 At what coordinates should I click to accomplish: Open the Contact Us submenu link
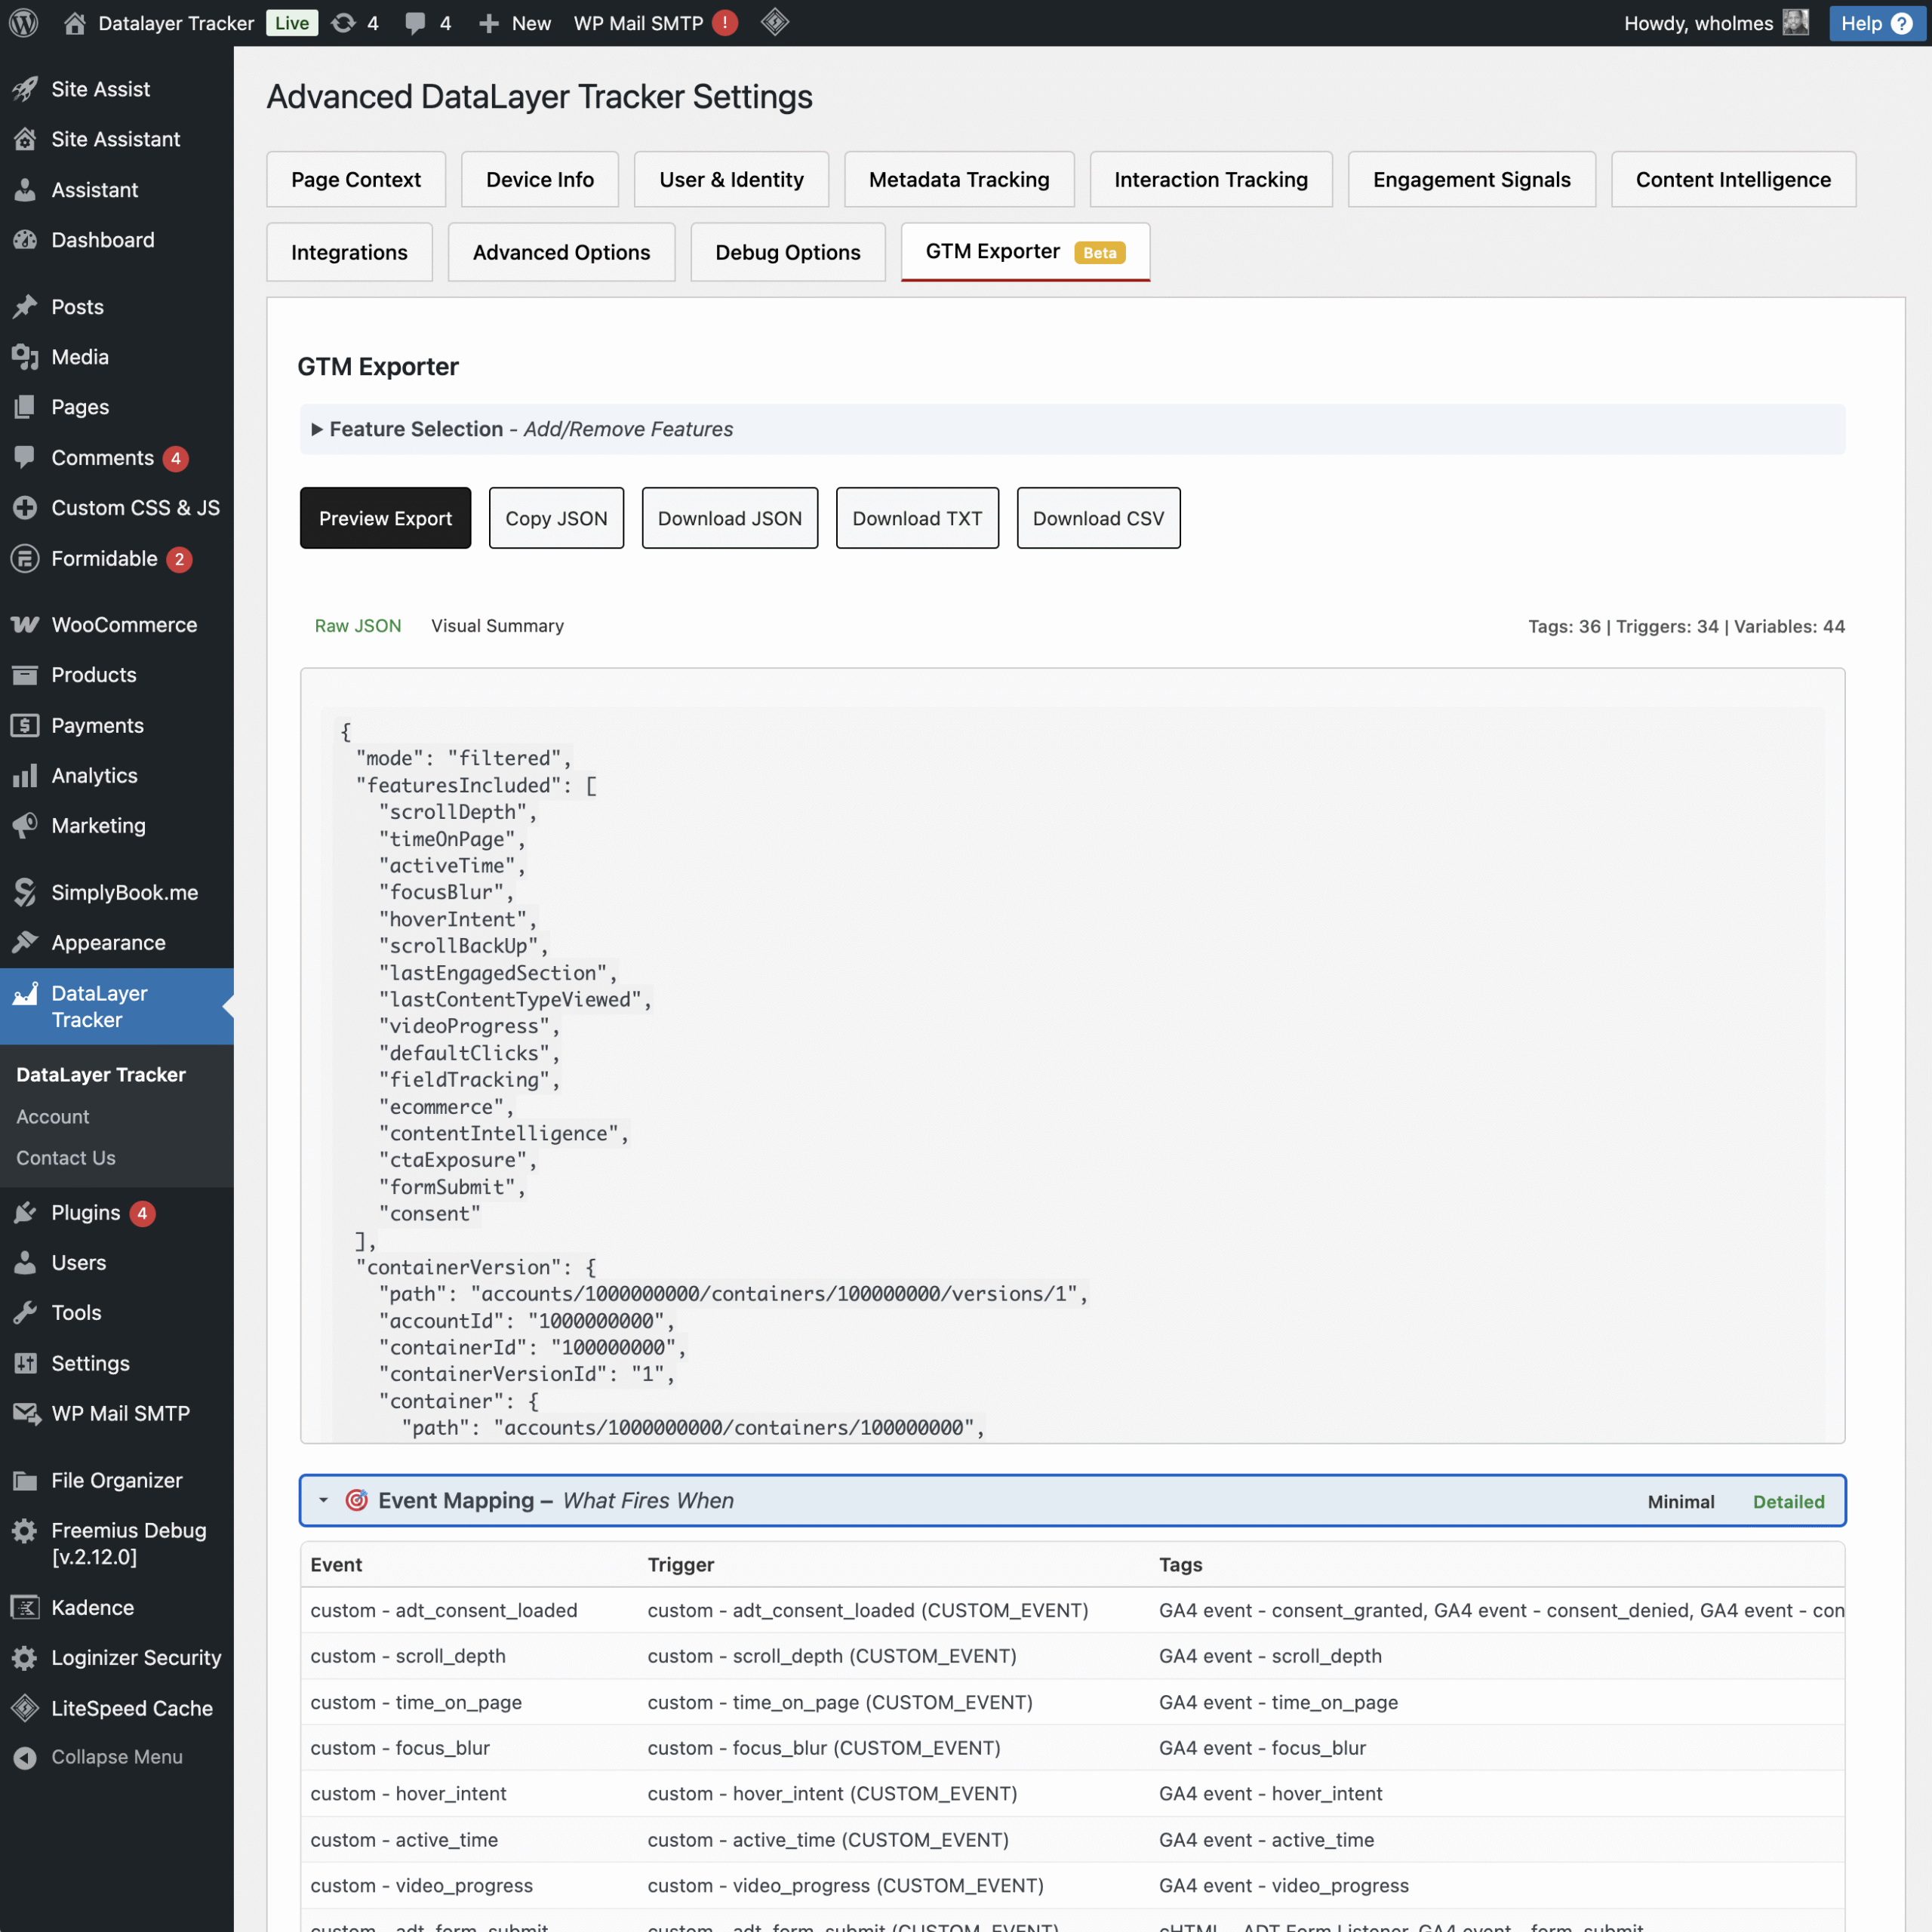(x=66, y=1158)
